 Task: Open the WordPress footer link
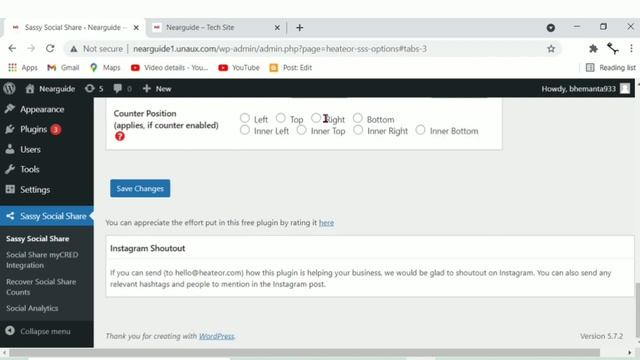point(216,336)
